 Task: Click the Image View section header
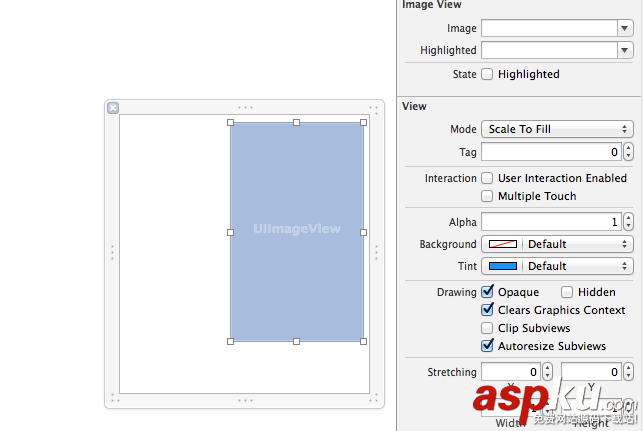click(x=432, y=5)
